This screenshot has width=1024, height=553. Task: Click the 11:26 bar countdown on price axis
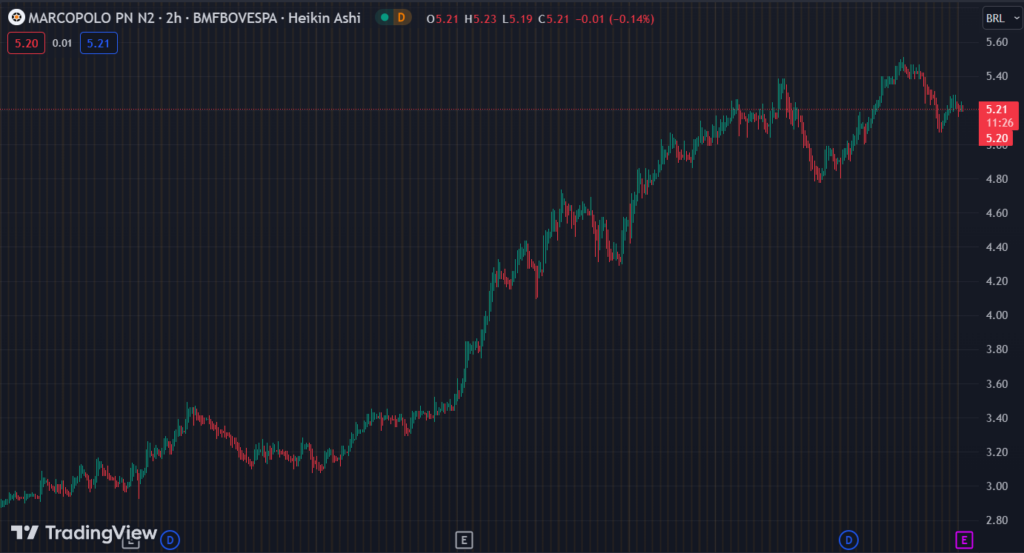click(999, 123)
